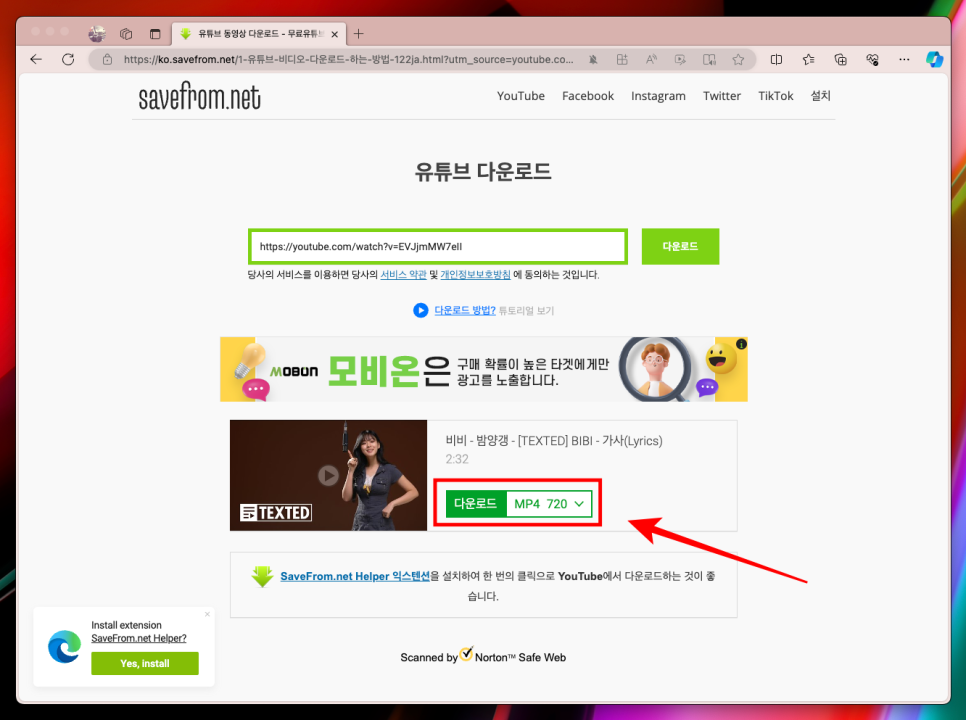
Task: Open the tab actions menu icon
Action: tap(155, 34)
